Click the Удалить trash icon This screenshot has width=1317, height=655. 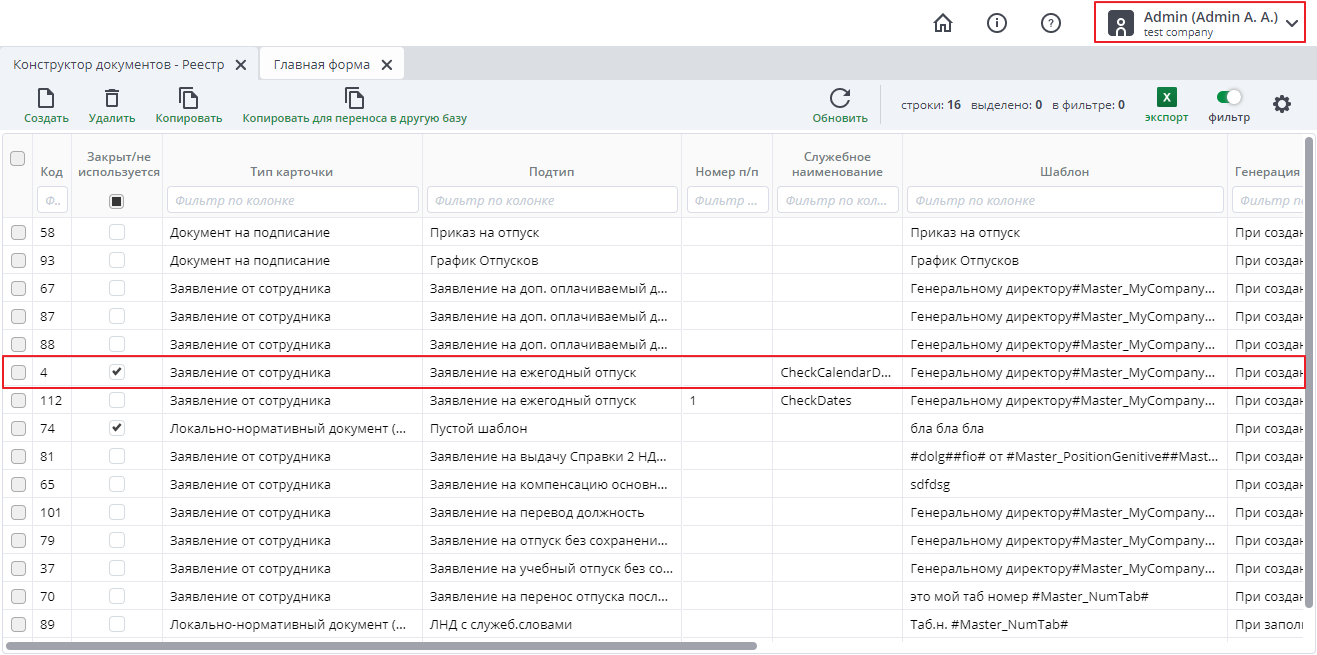[x=112, y=99]
